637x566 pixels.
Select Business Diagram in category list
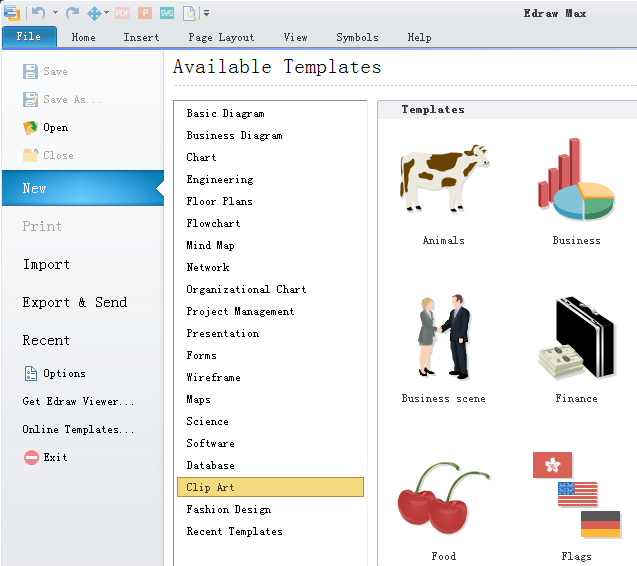pos(234,135)
